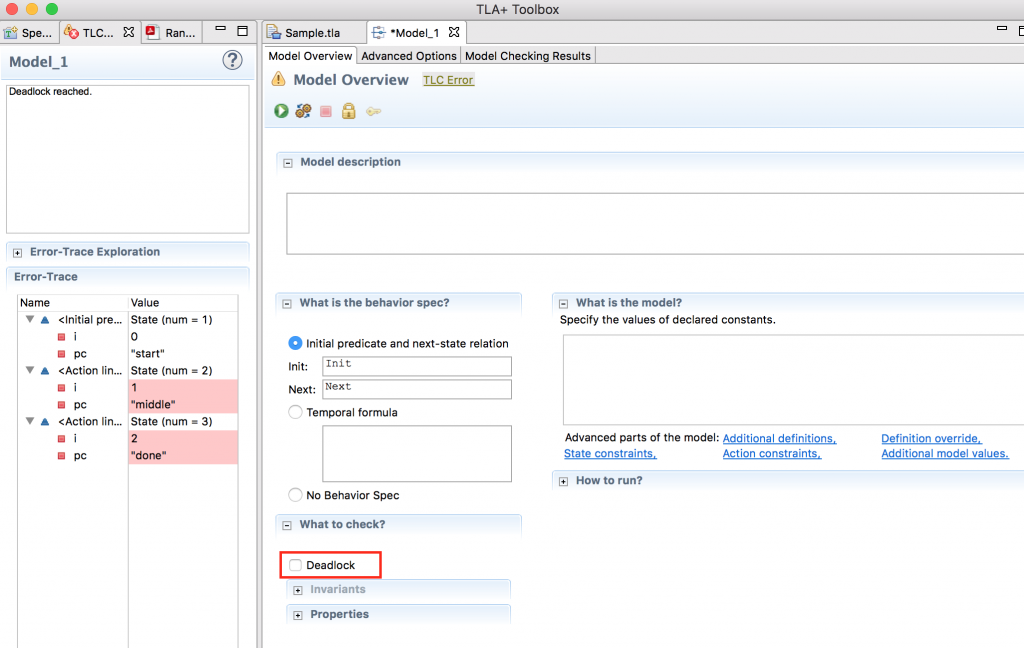The width and height of the screenshot is (1024, 648).
Task: Close the TLC errors tab with X
Action: 129,32
